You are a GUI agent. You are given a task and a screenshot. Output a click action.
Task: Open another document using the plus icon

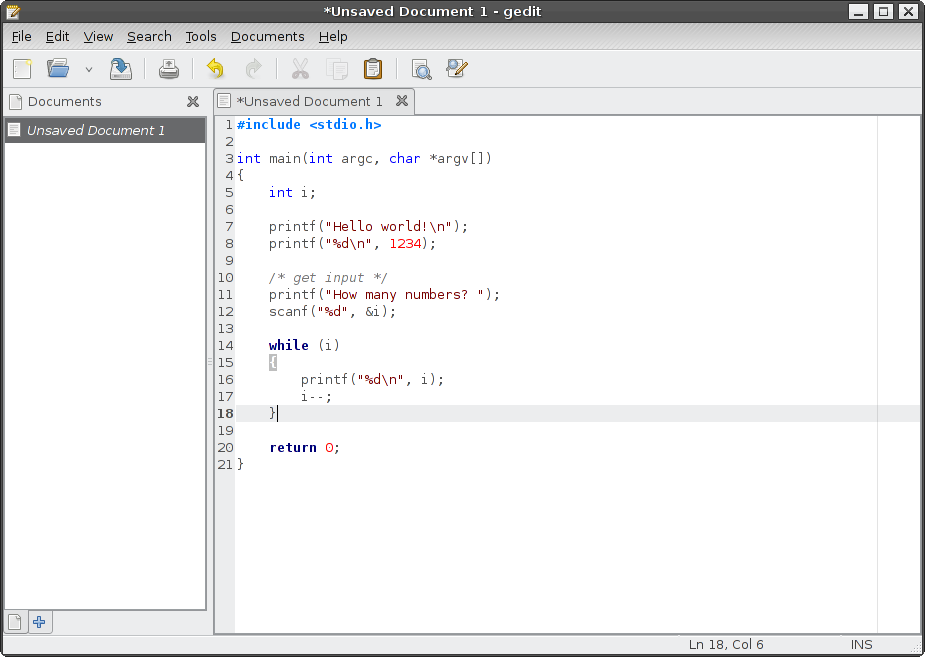39,622
